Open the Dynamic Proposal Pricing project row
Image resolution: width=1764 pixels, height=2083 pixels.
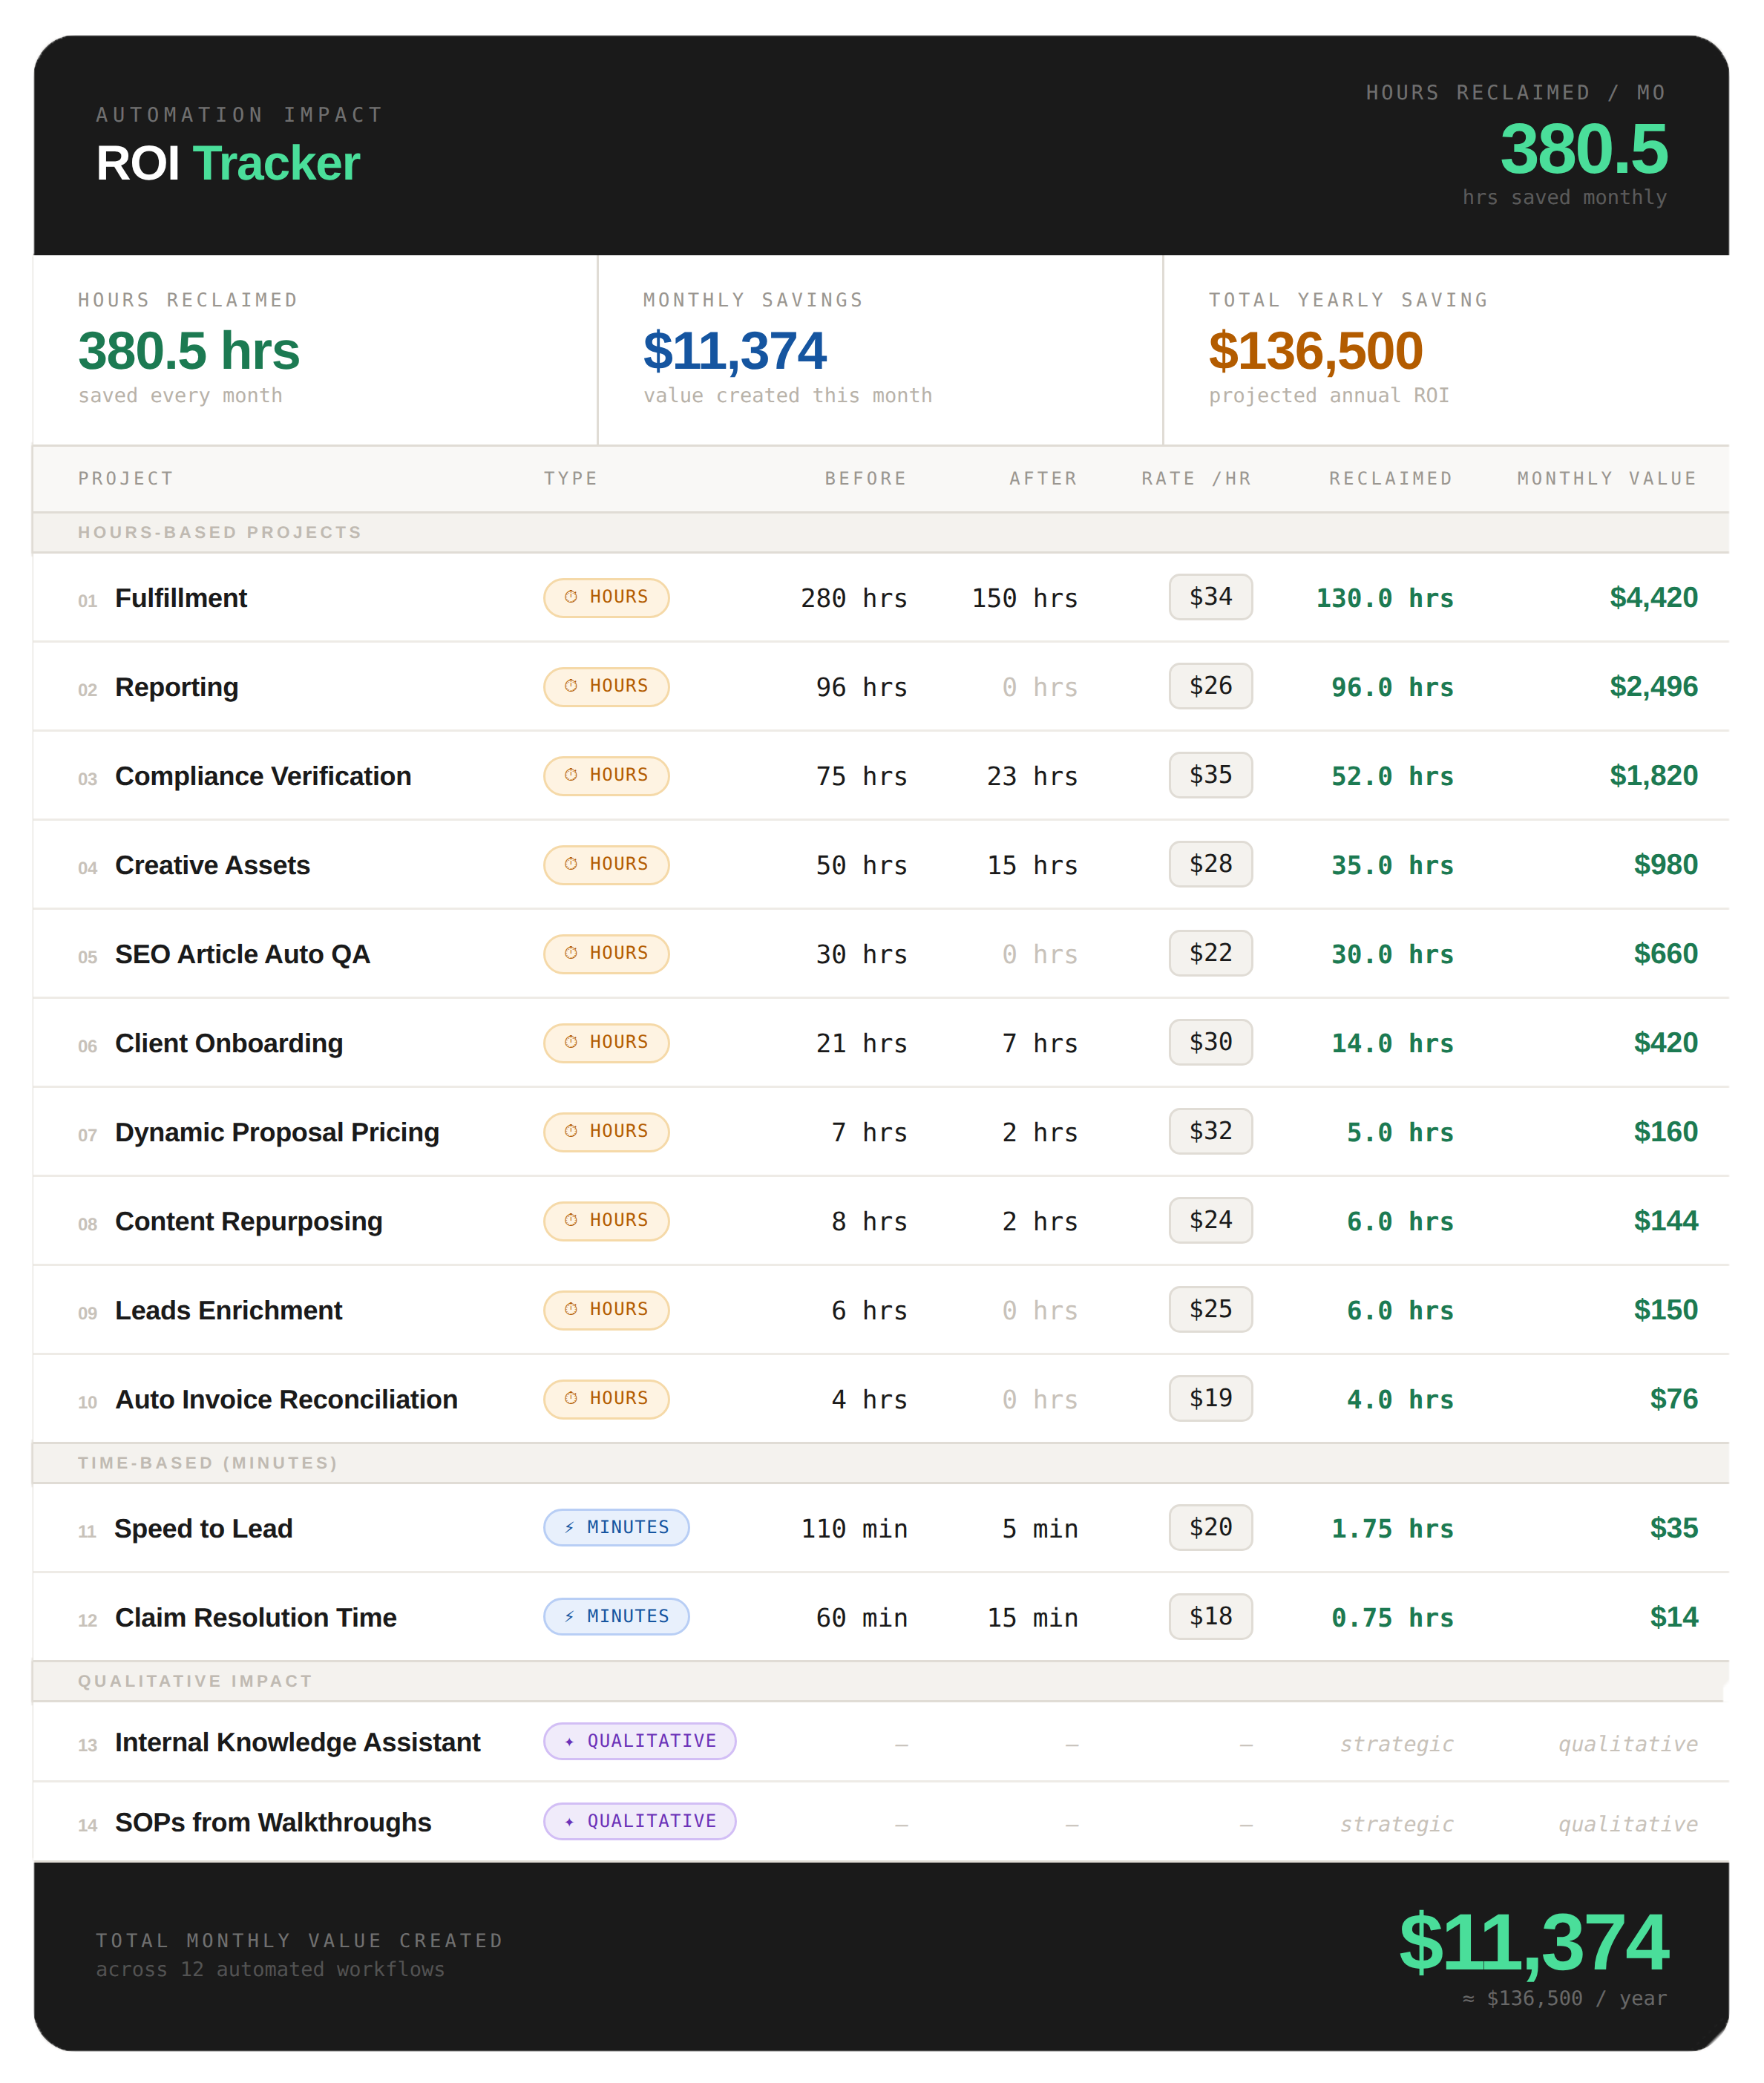coord(277,1133)
